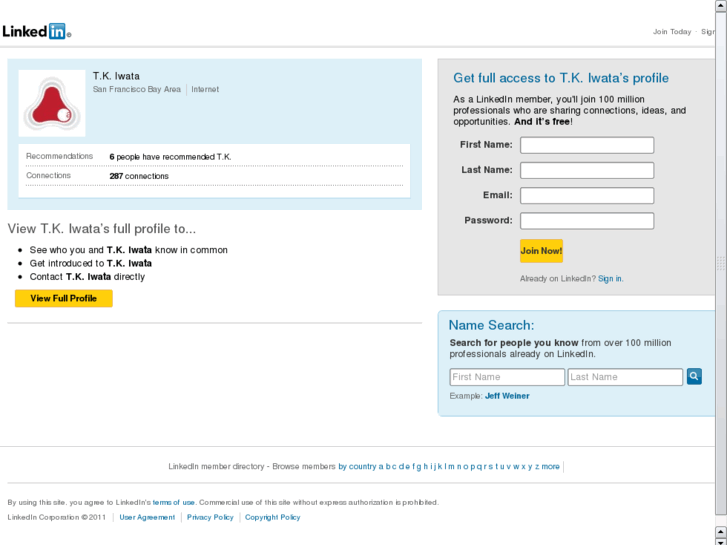The width and height of the screenshot is (727, 545).
Task: Click the LinkedIn logo
Action: pyautogui.click(x=36, y=31)
